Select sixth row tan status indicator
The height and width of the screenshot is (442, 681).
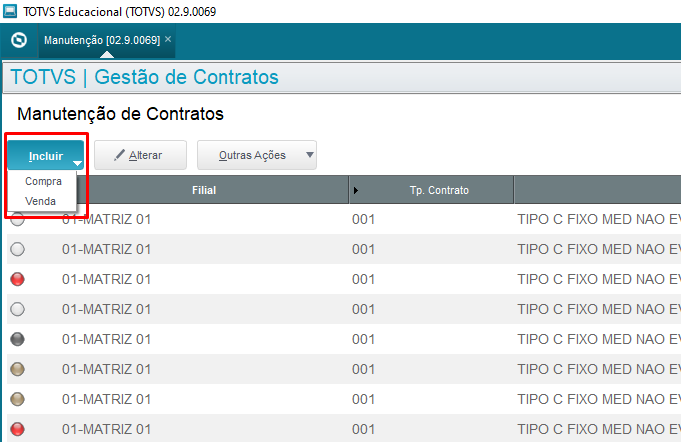pos(17,369)
